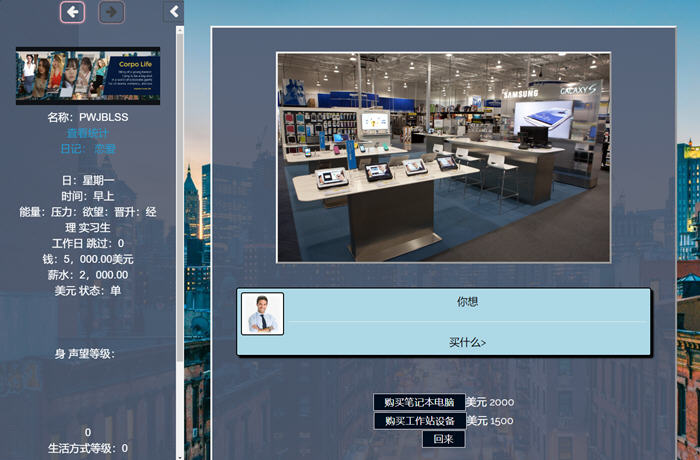The height and width of the screenshot is (460, 700).
Task: Click the electronics store photo
Action: coord(443,157)
